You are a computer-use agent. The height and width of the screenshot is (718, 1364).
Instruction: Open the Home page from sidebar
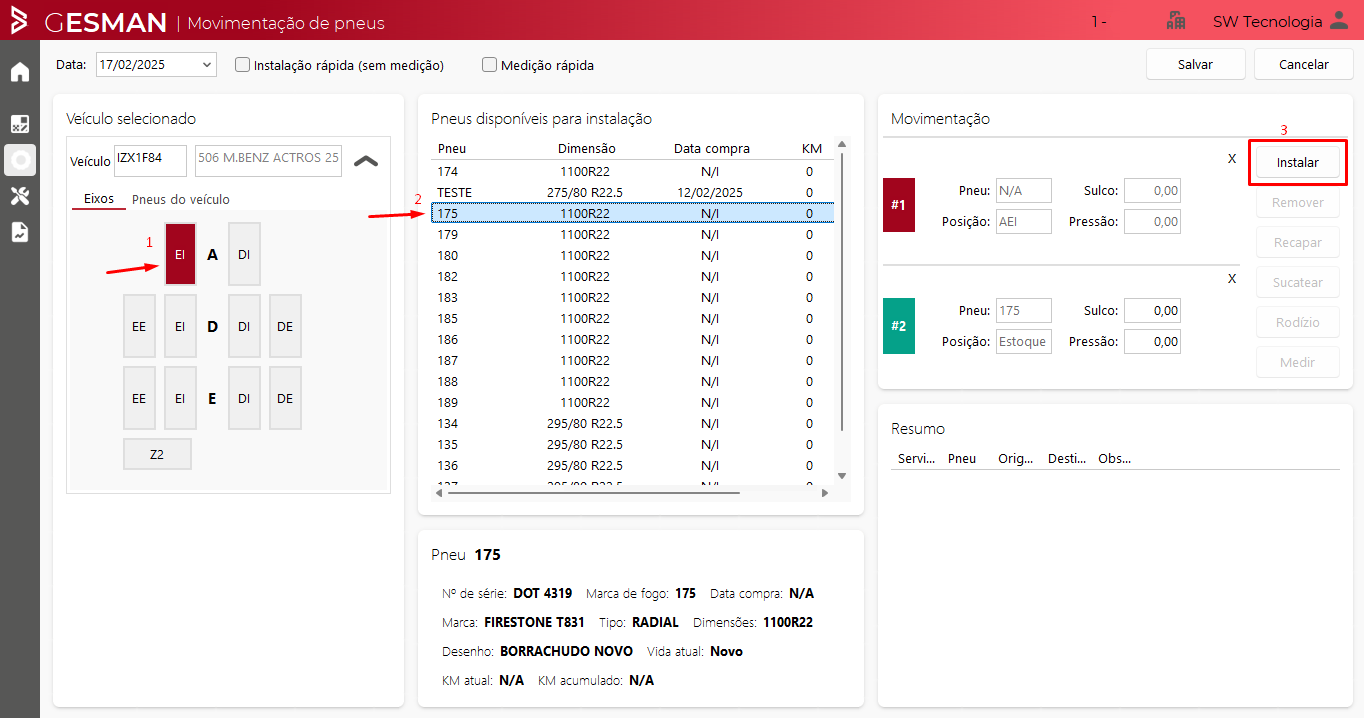(x=20, y=72)
